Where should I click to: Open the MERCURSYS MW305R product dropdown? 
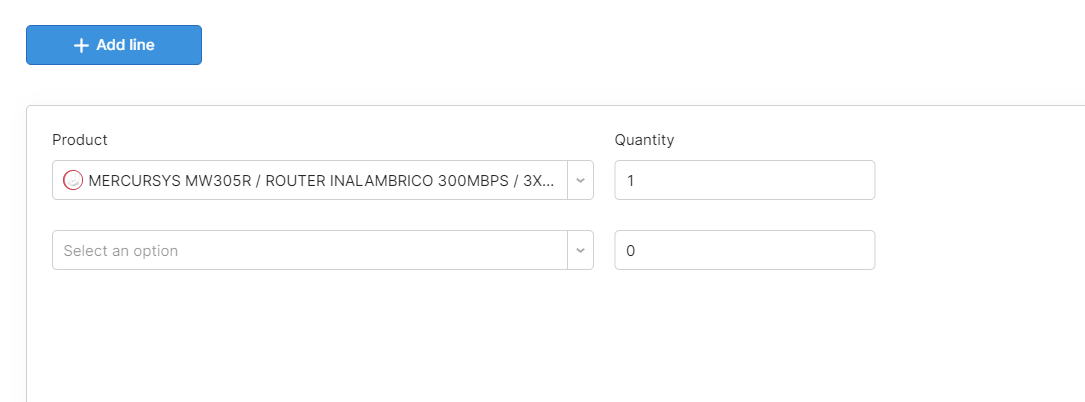click(x=322, y=181)
